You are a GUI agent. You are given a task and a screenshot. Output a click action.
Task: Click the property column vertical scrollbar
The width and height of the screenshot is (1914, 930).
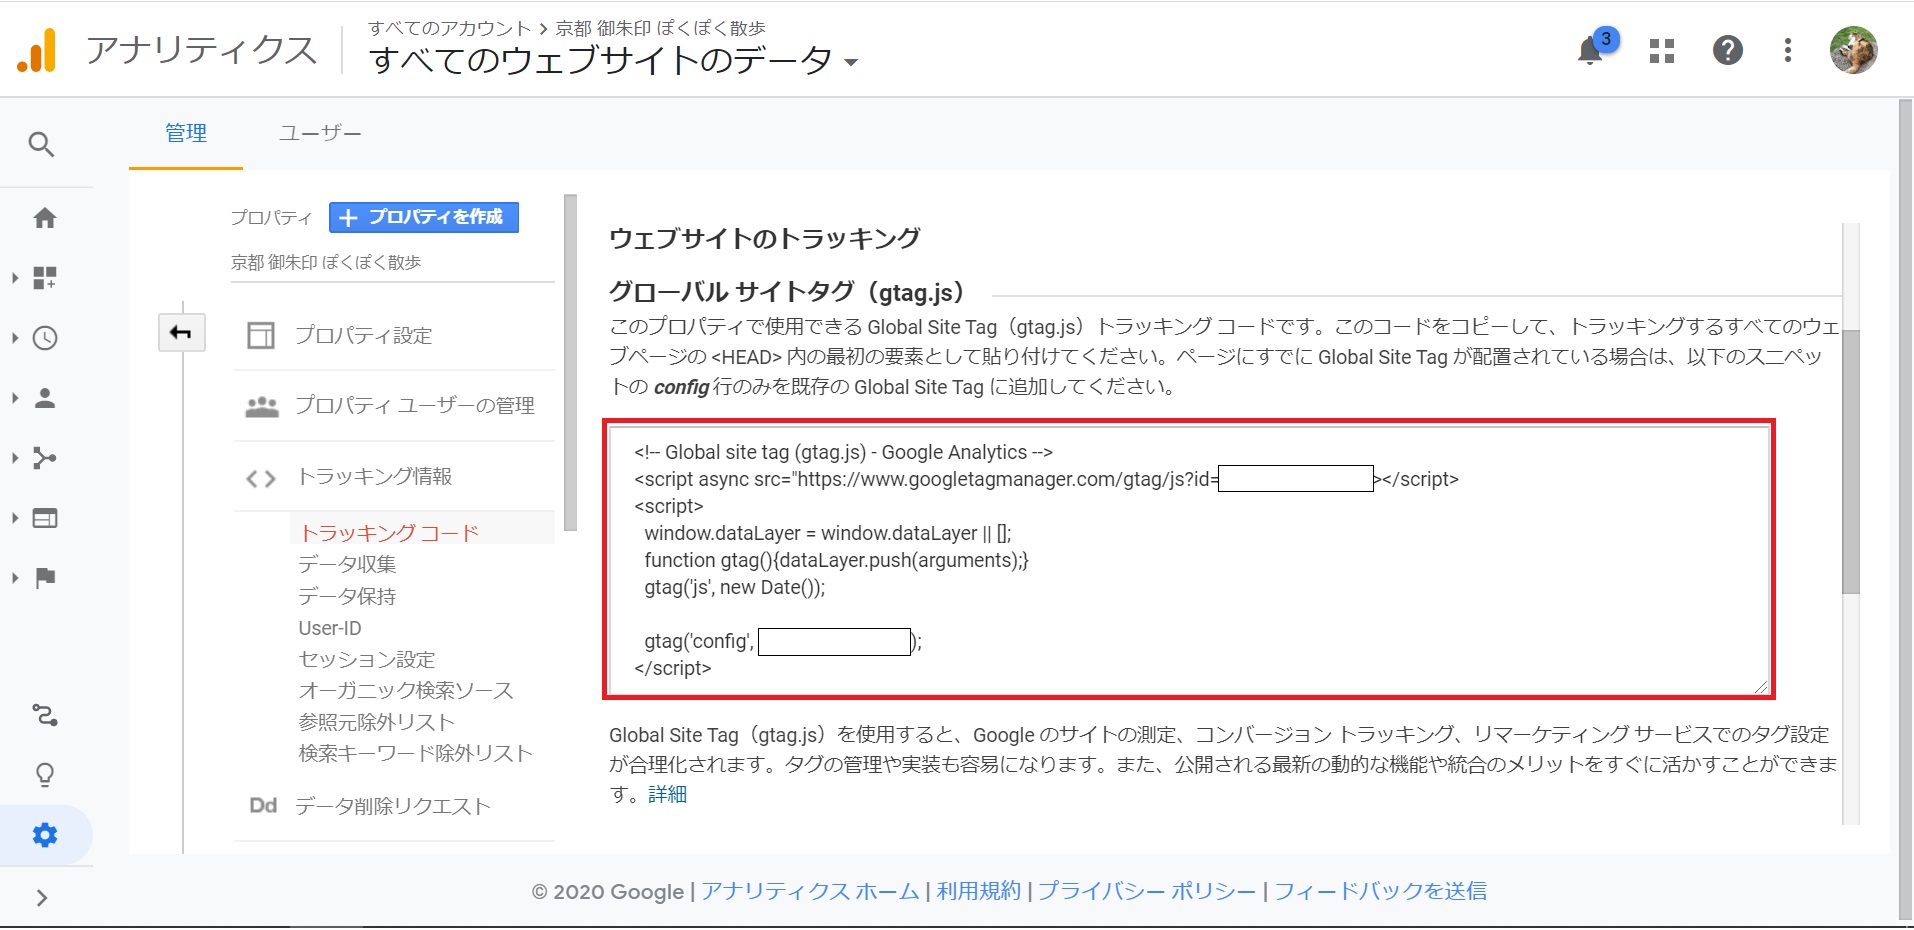point(570,362)
